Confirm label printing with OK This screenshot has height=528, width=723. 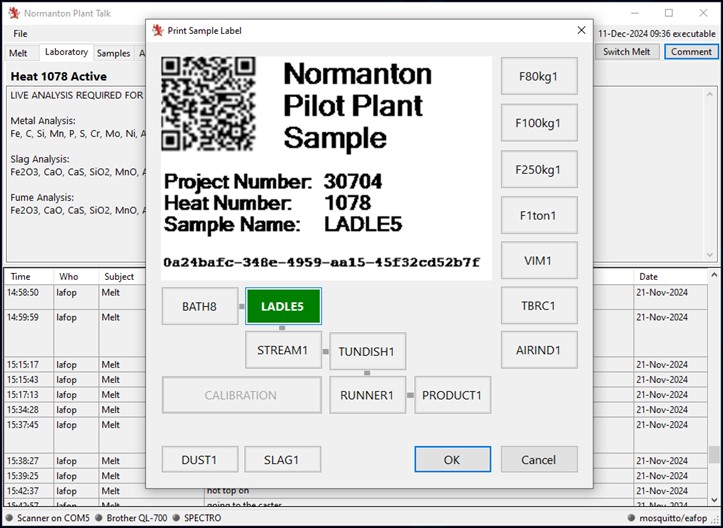tap(452, 459)
